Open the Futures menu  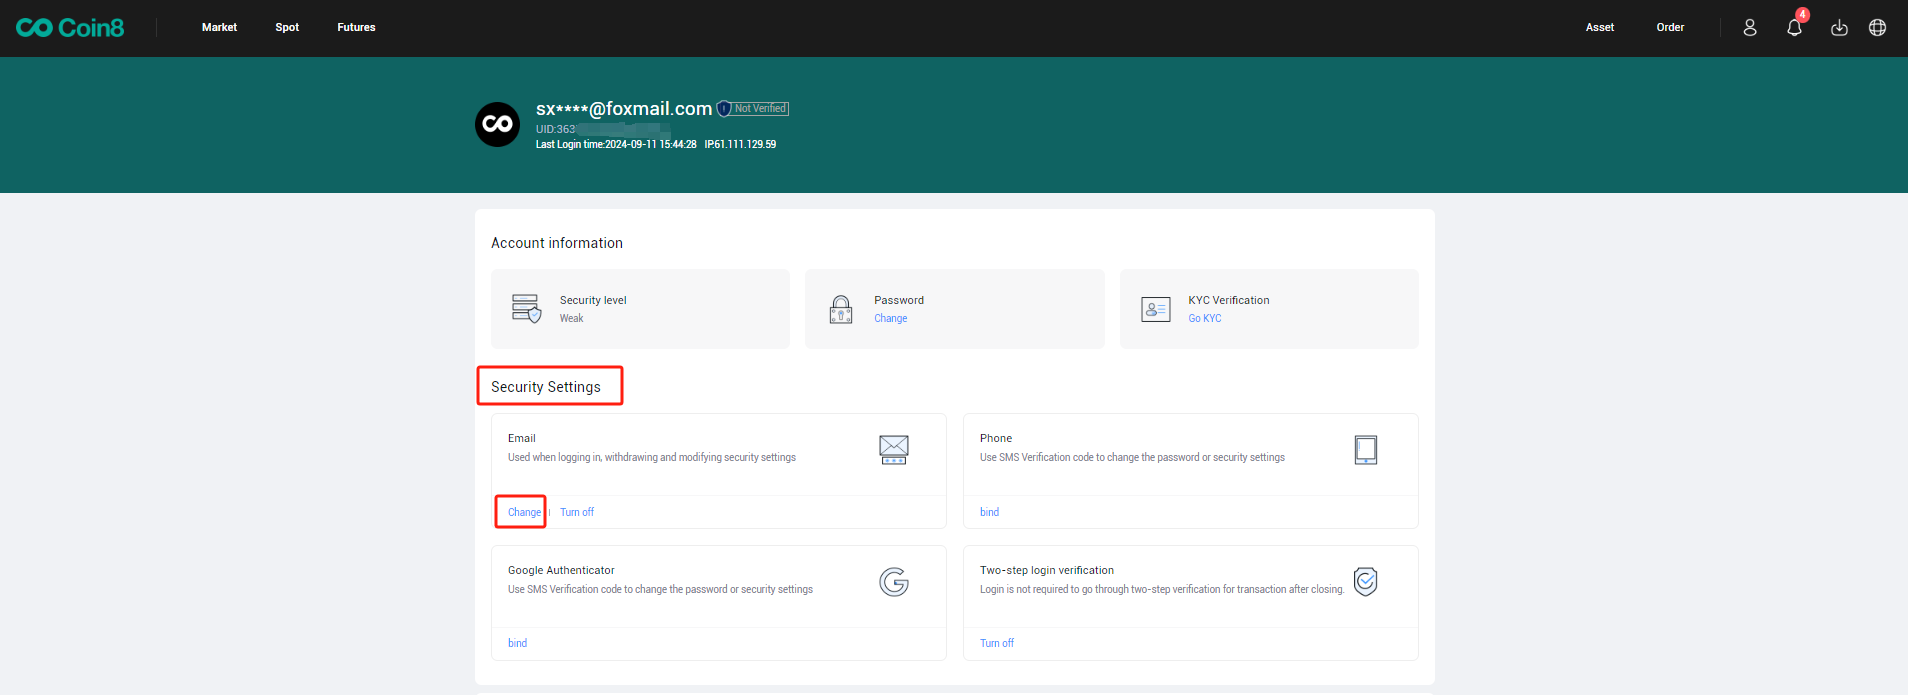(x=356, y=28)
